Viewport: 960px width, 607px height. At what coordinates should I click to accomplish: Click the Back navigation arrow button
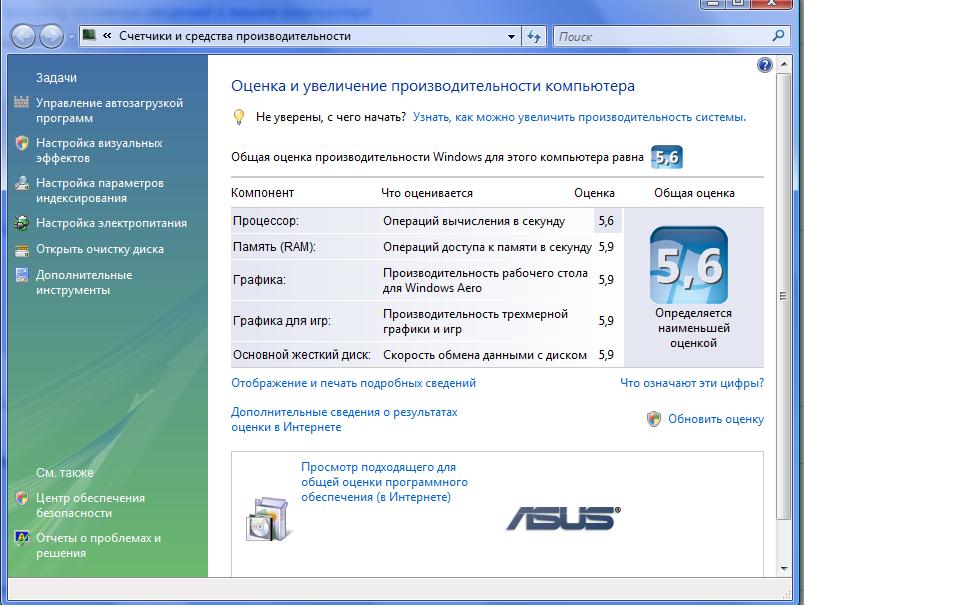tap(23, 36)
